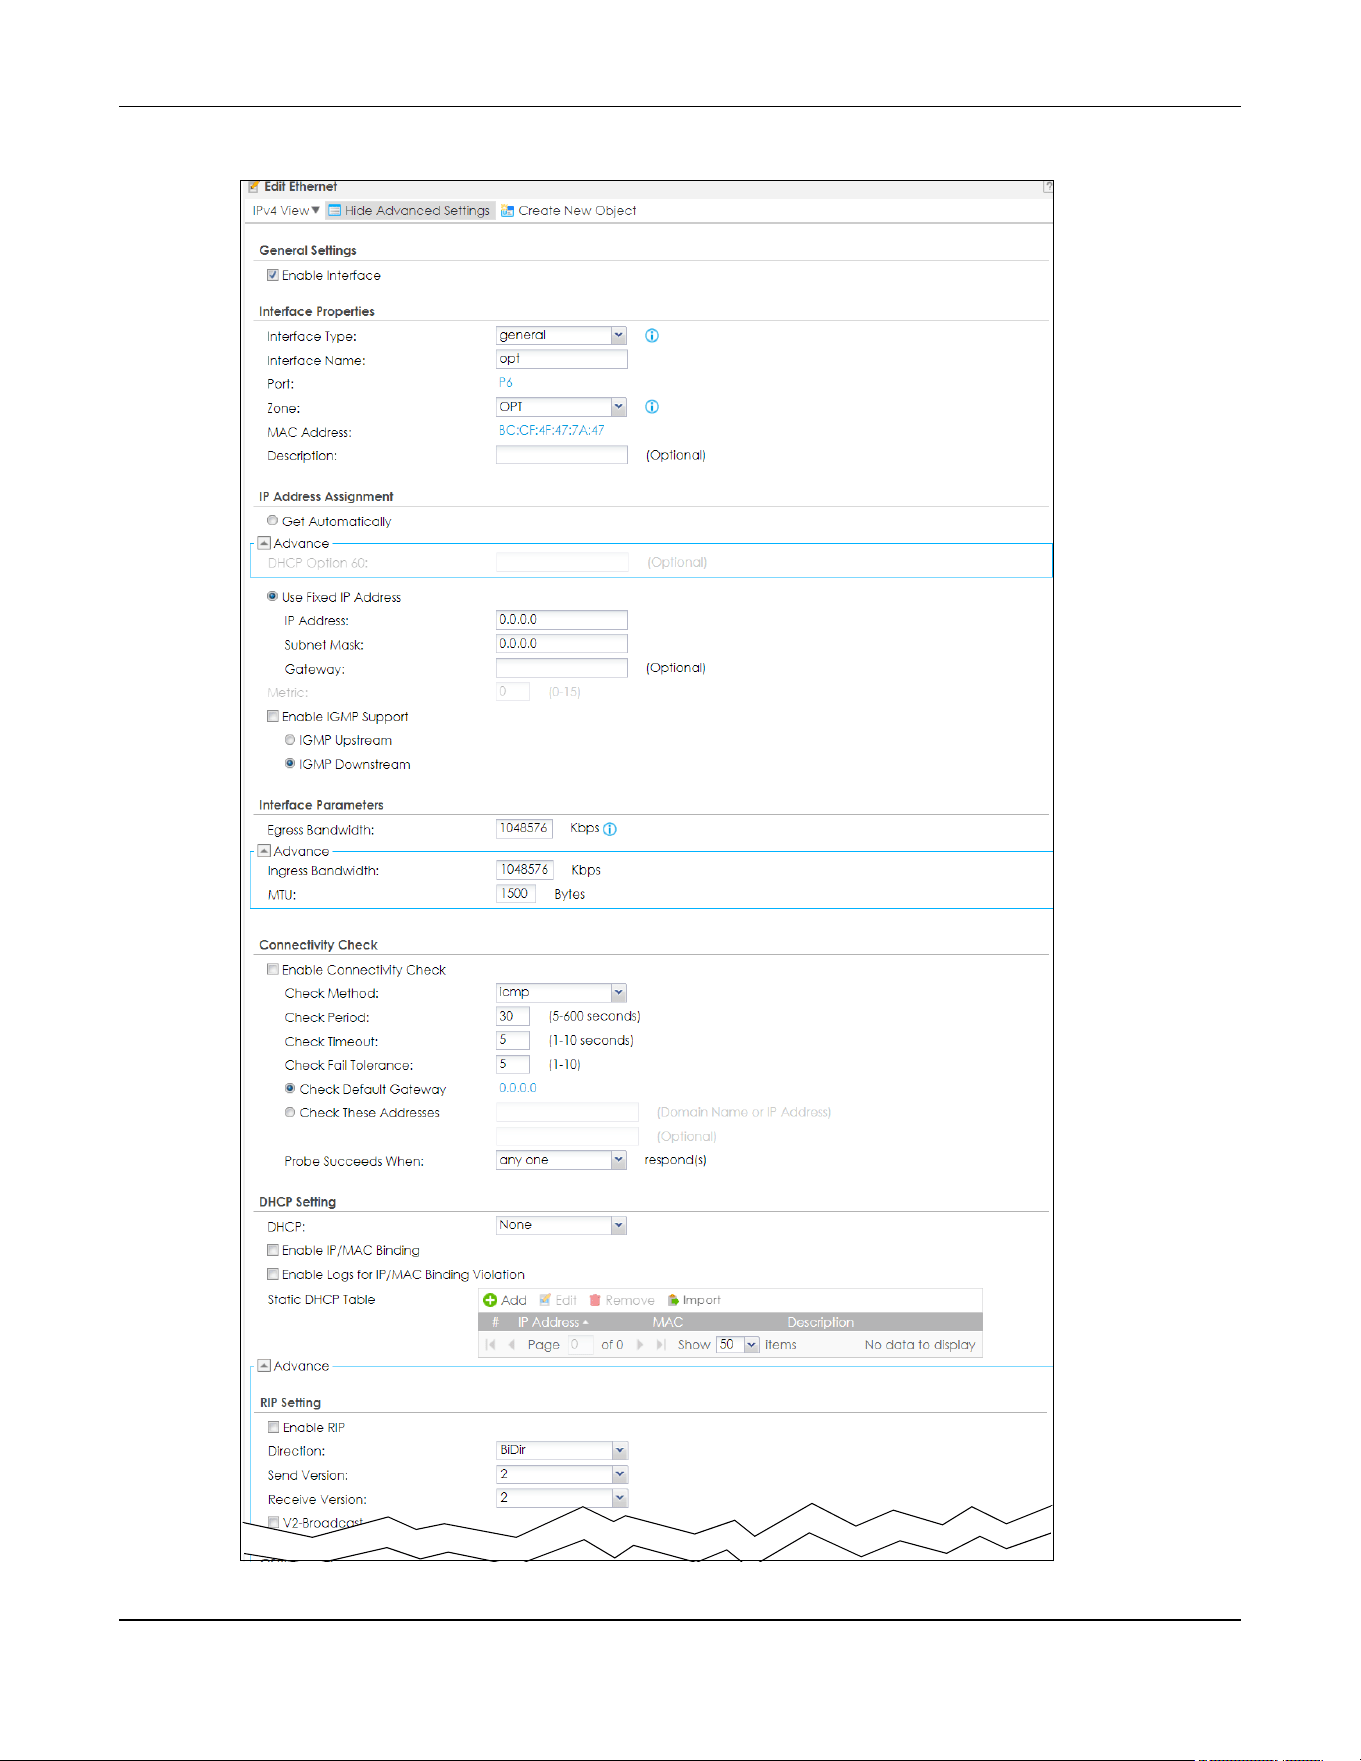Click into Subnet Mask field

pyautogui.click(x=562, y=644)
